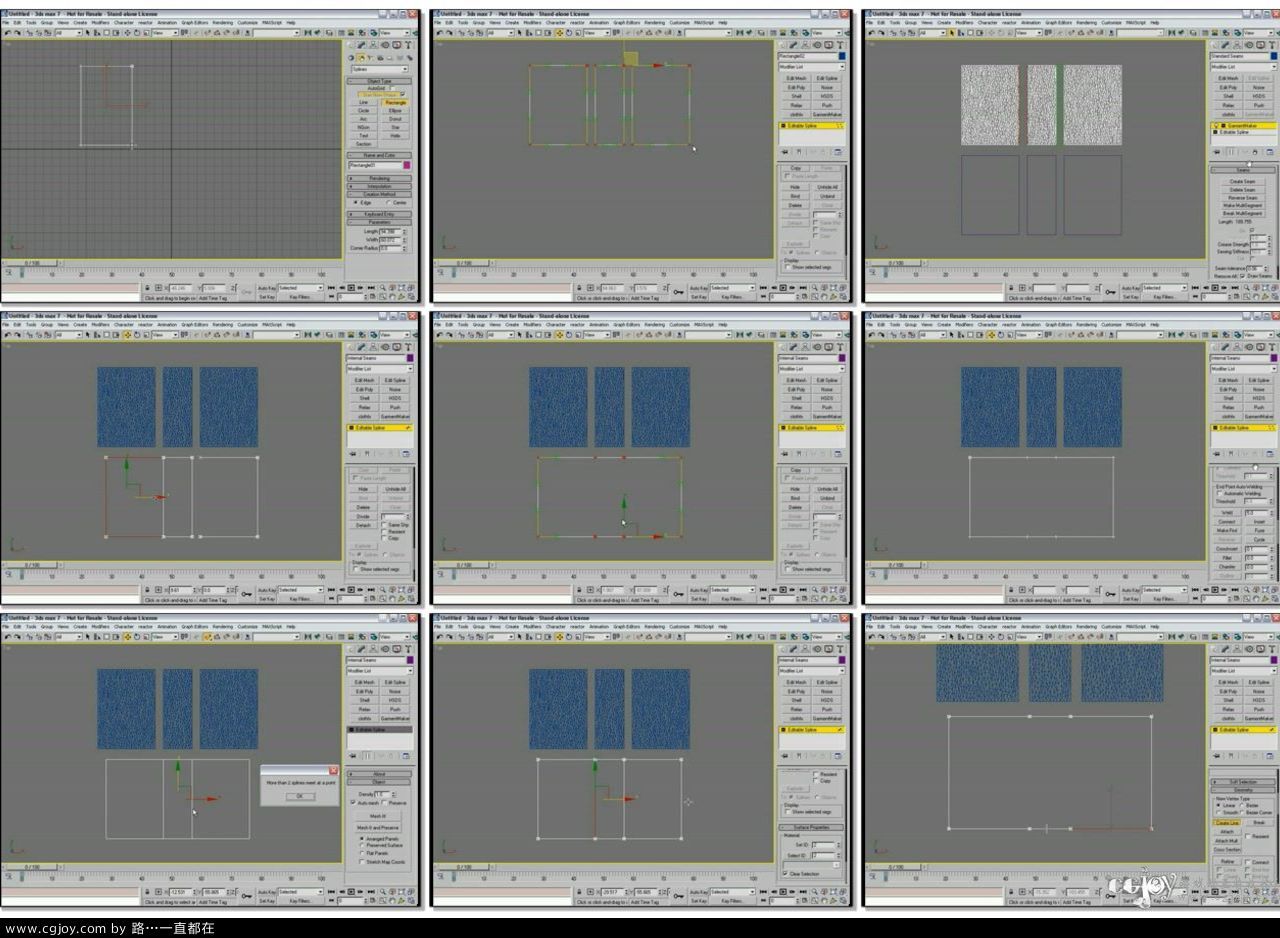Click OK in 'More than 2 splines' dialog
Image resolution: width=1280 pixels, height=938 pixels.
(x=300, y=796)
